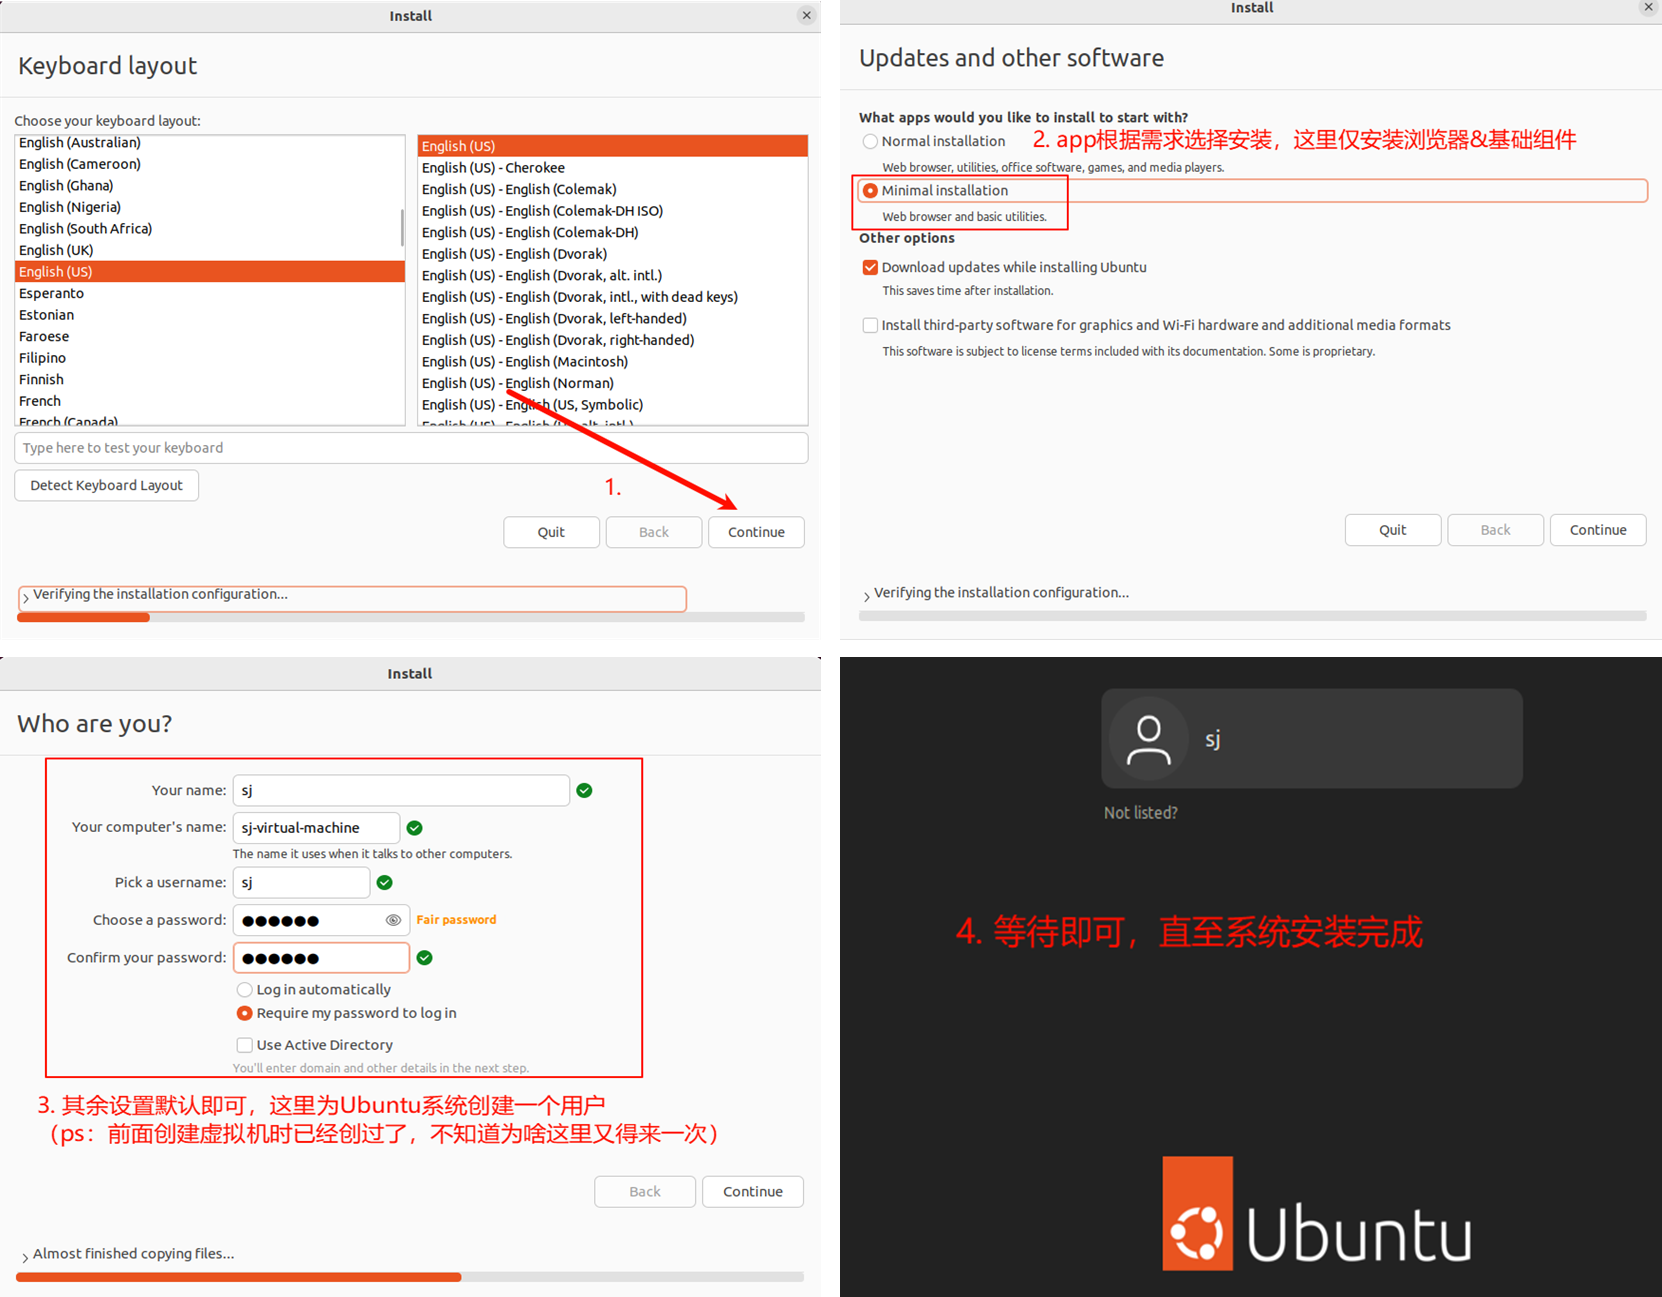The image size is (1662, 1297).
Task: Select English (South Africa) layout
Action: click(x=210, y=229)
